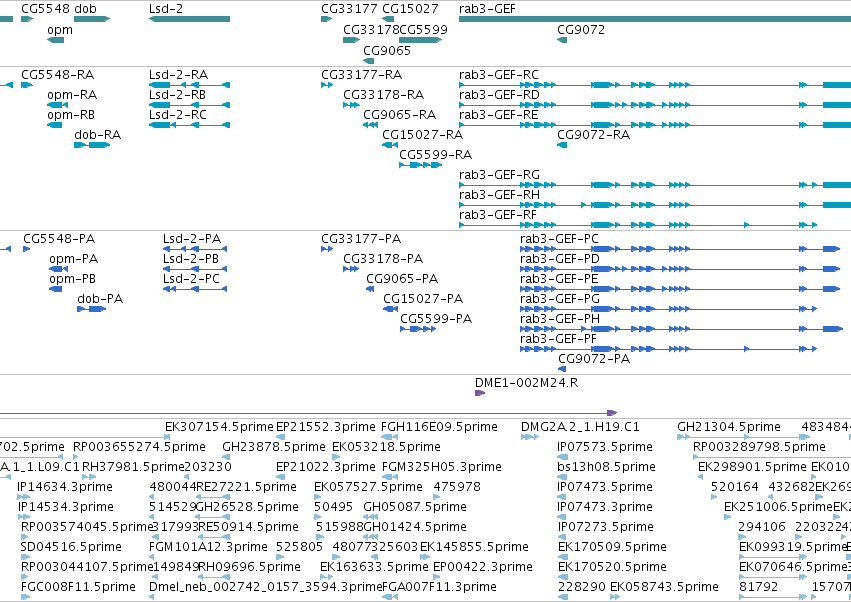Click the CG9065-RA transcript label
Viewport: 851px width, 602px height.
399,115
